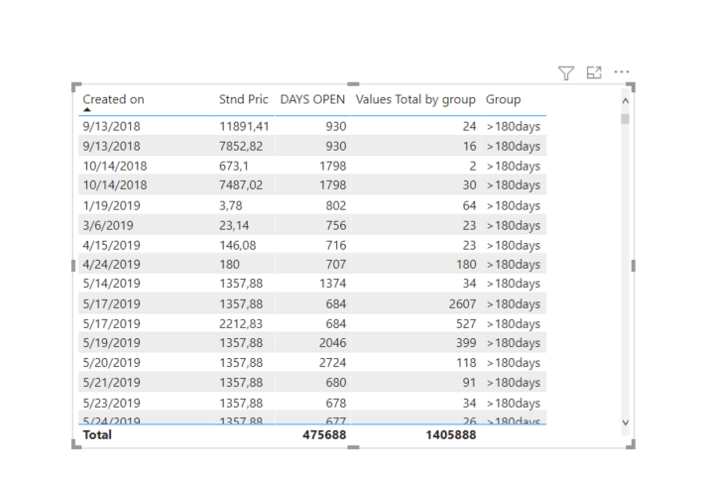The image size is (703, 478).
Task: Click the scrollbar down arrow
Action: coord(625,422)
